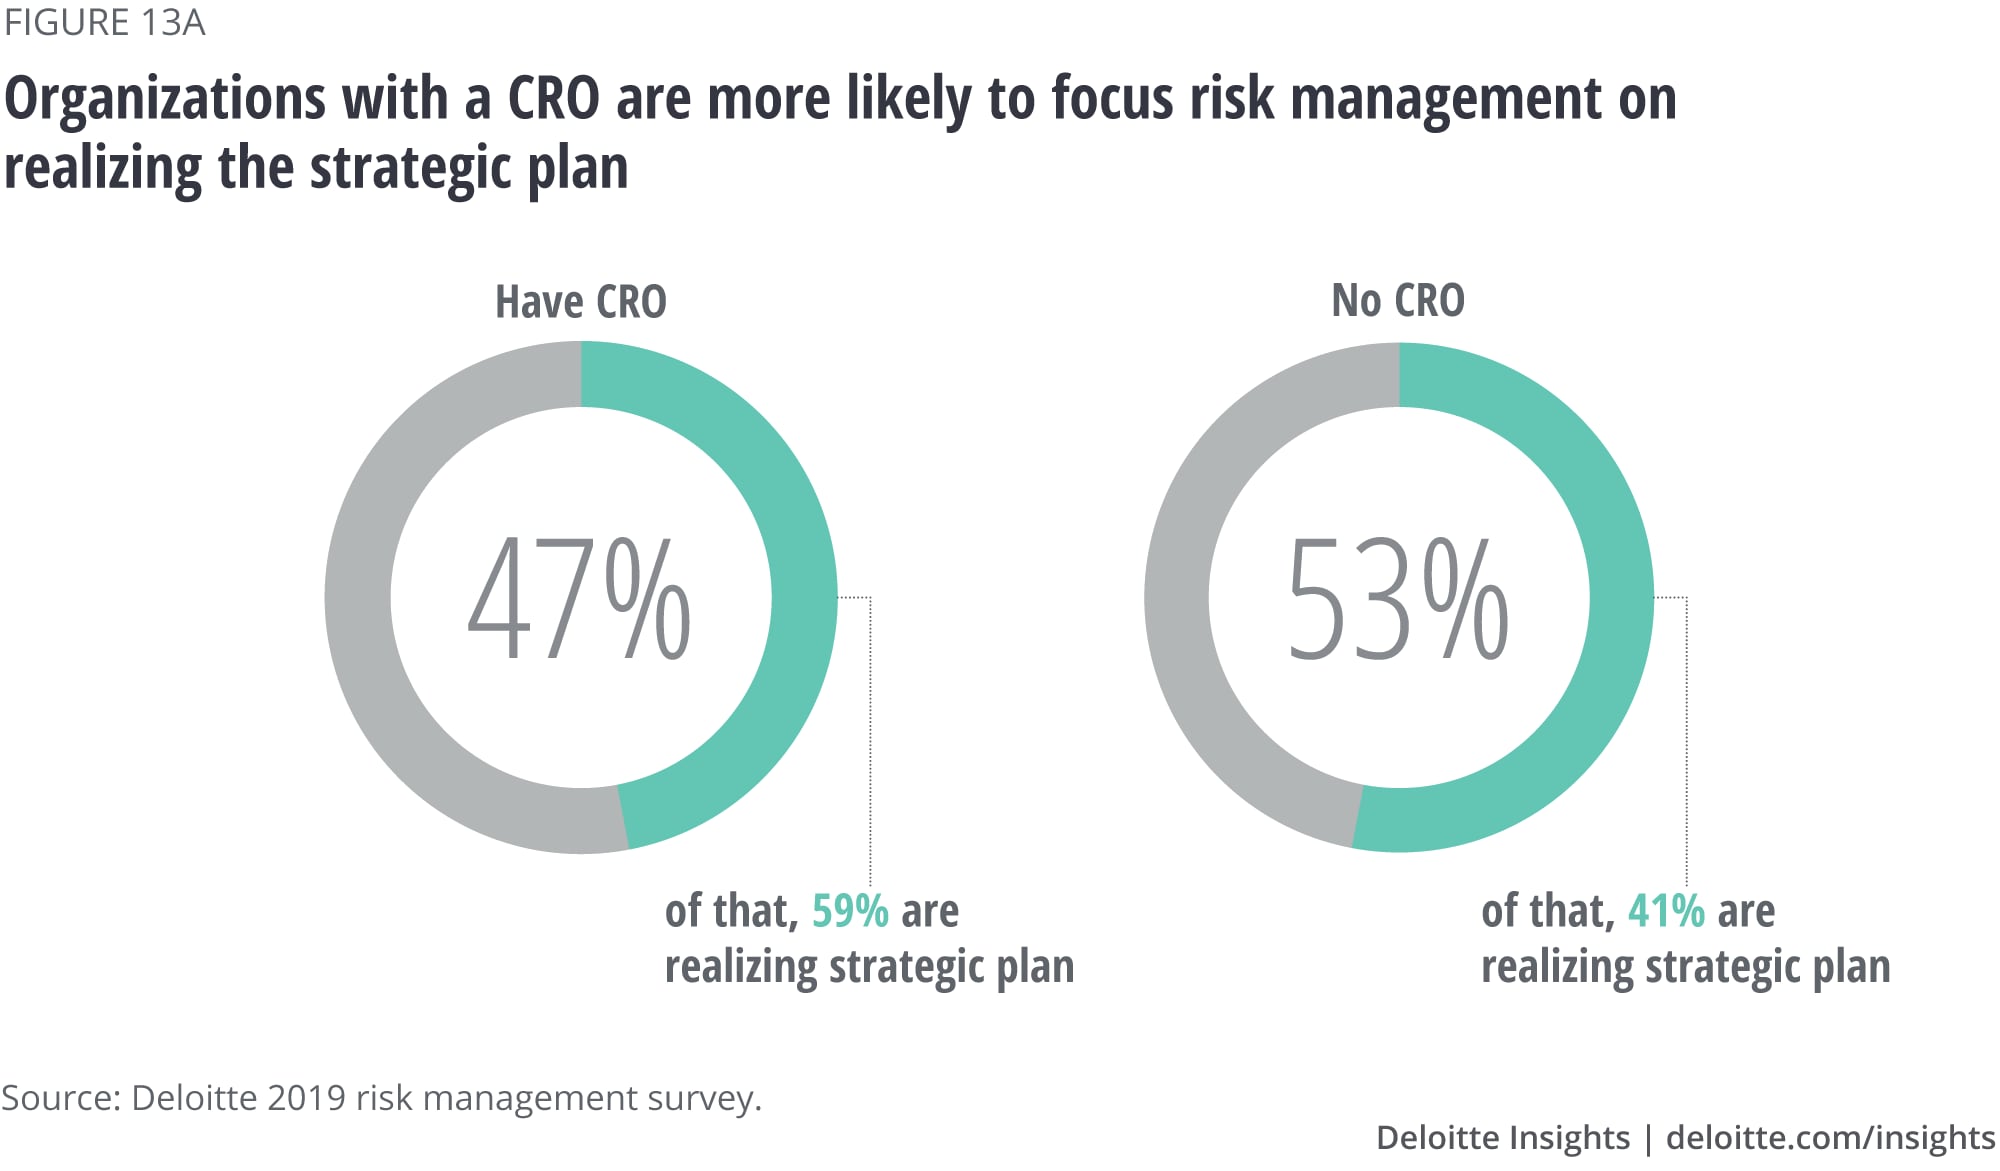Image resolution: width=2000 pixels, height=1171 pixels.
Task: Click the FIGURE 13A label
Action: point(104,22)
